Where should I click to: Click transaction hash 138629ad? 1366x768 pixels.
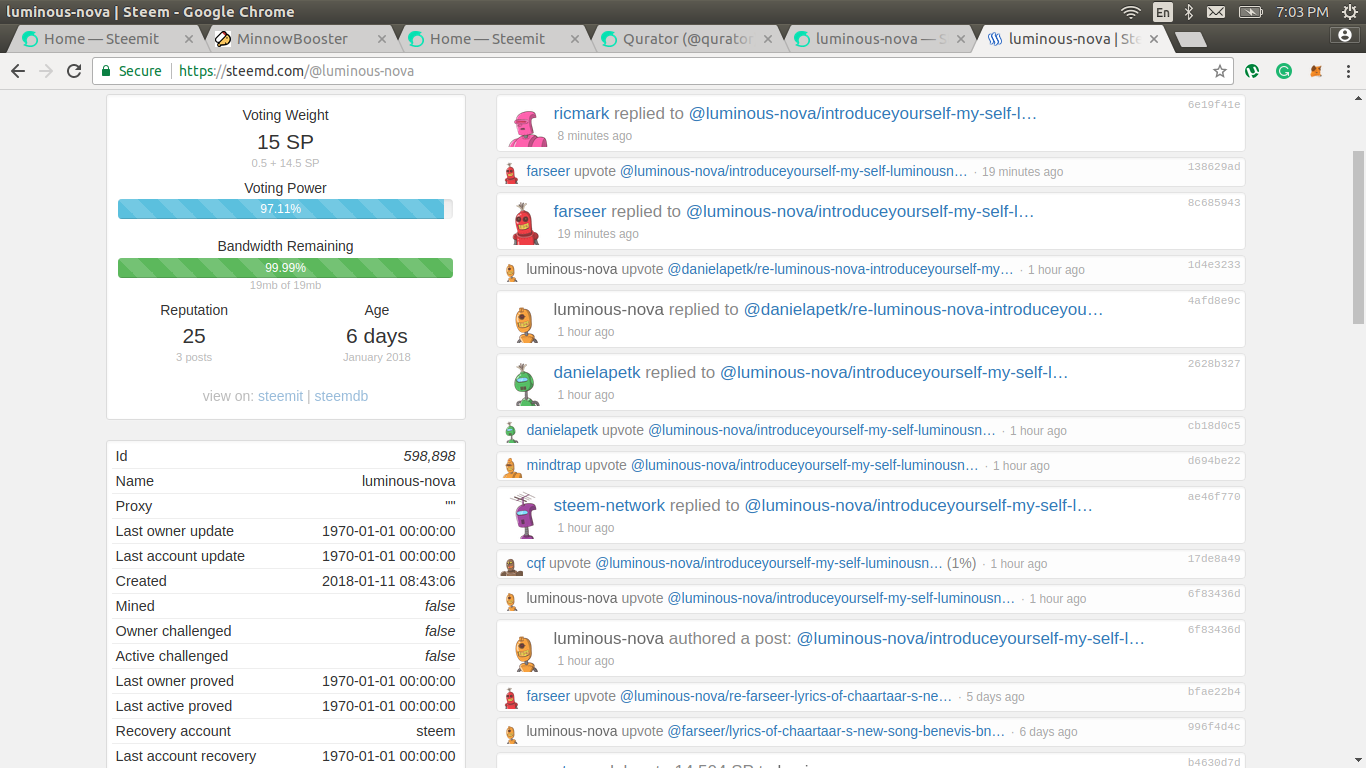point(1214,166)
